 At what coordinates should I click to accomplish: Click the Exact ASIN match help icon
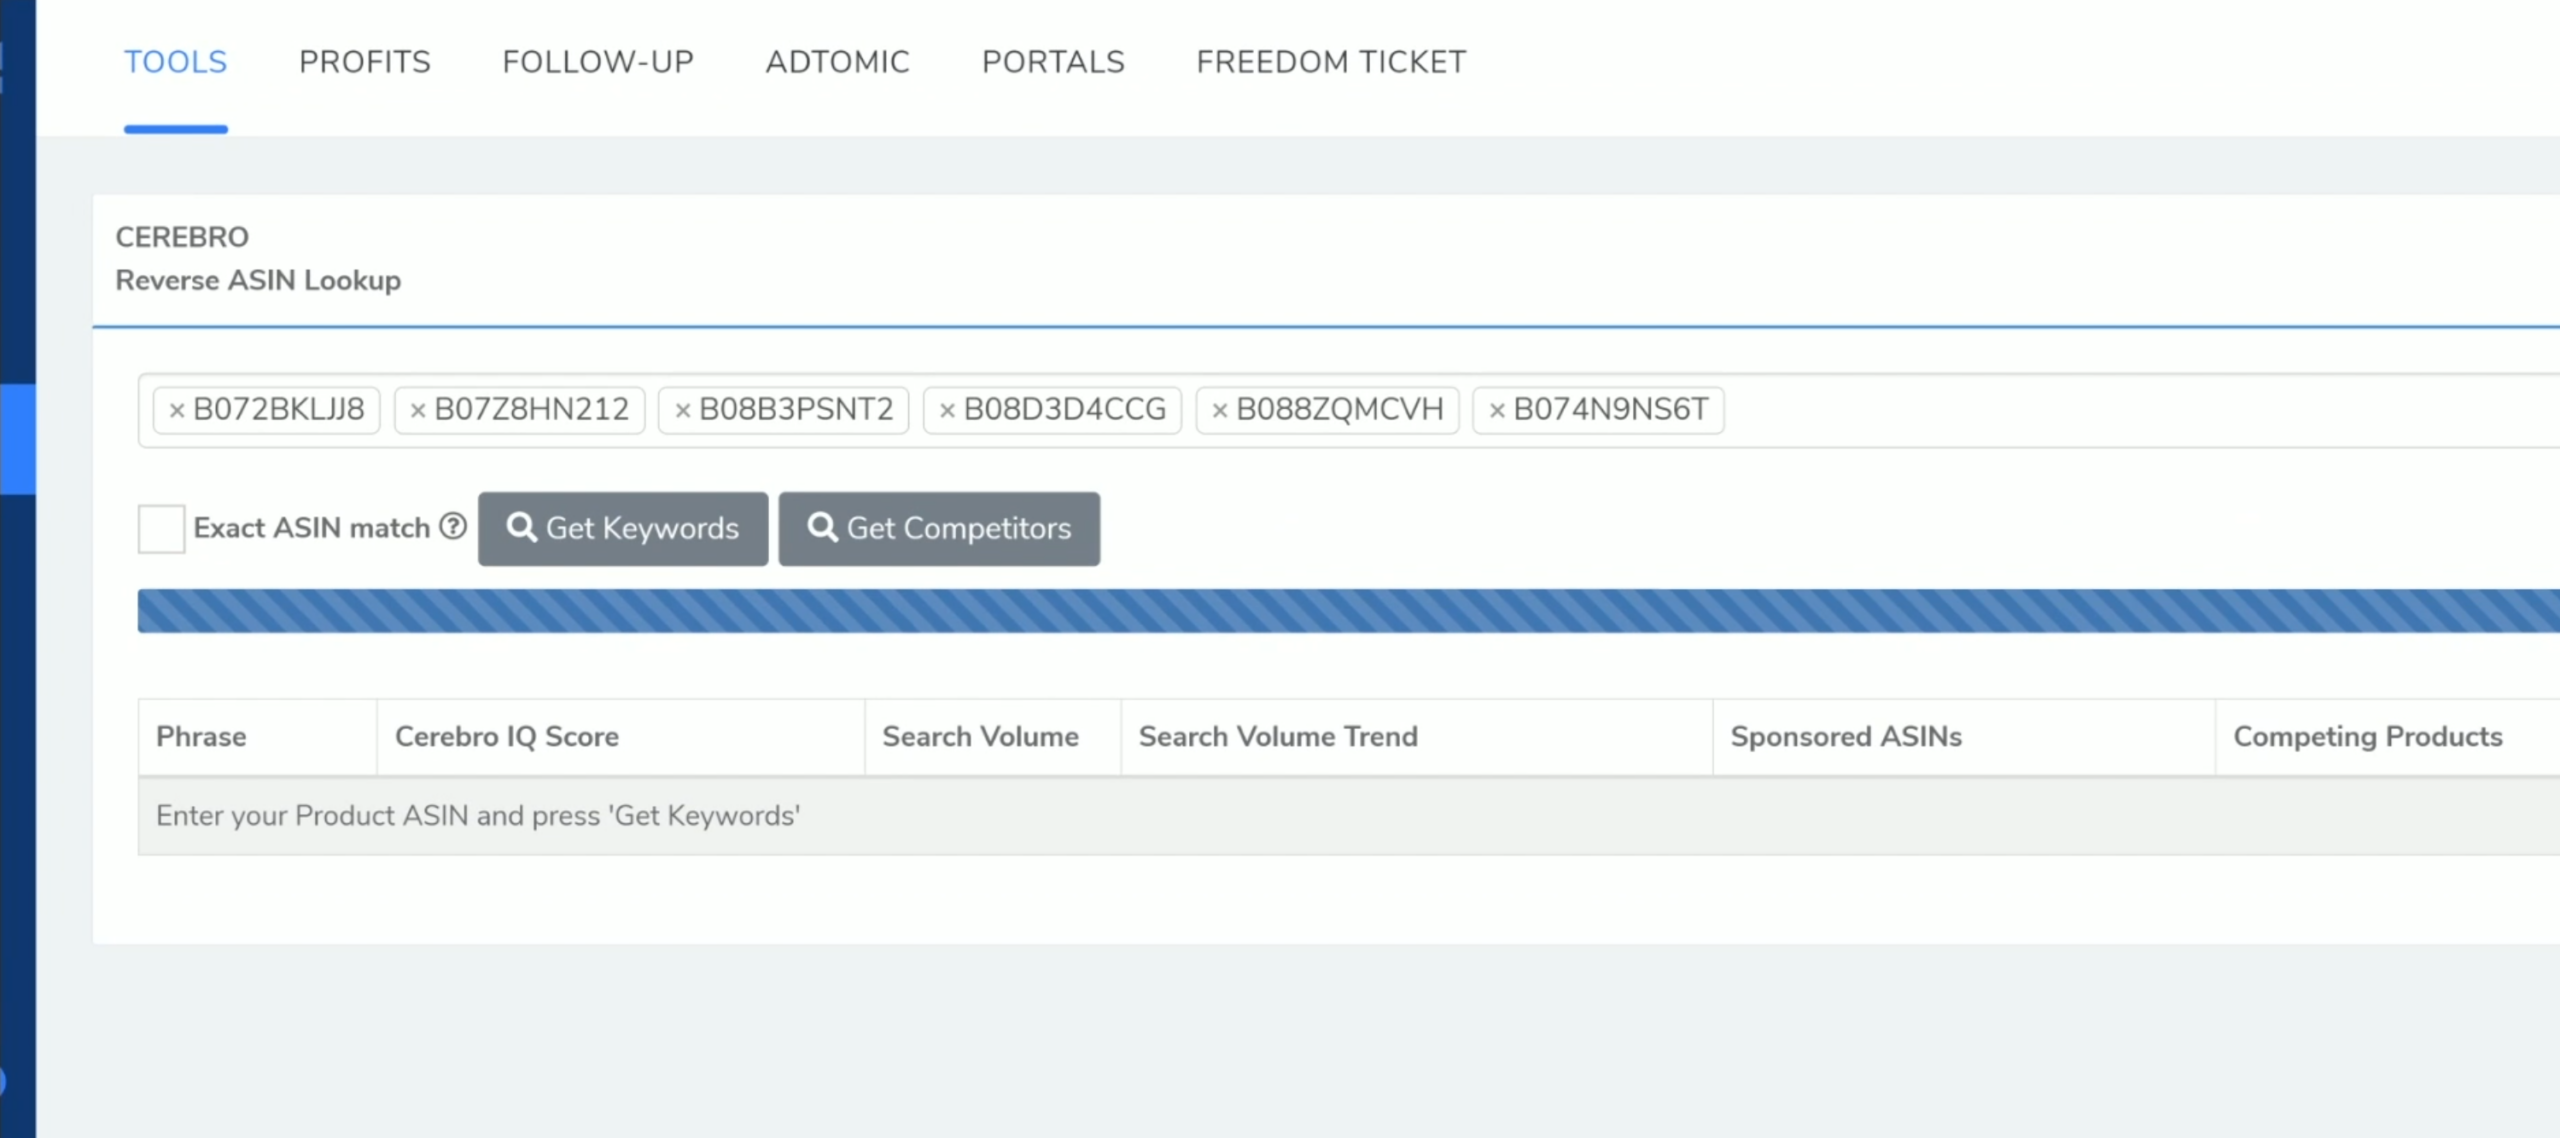tap(453, 526)
